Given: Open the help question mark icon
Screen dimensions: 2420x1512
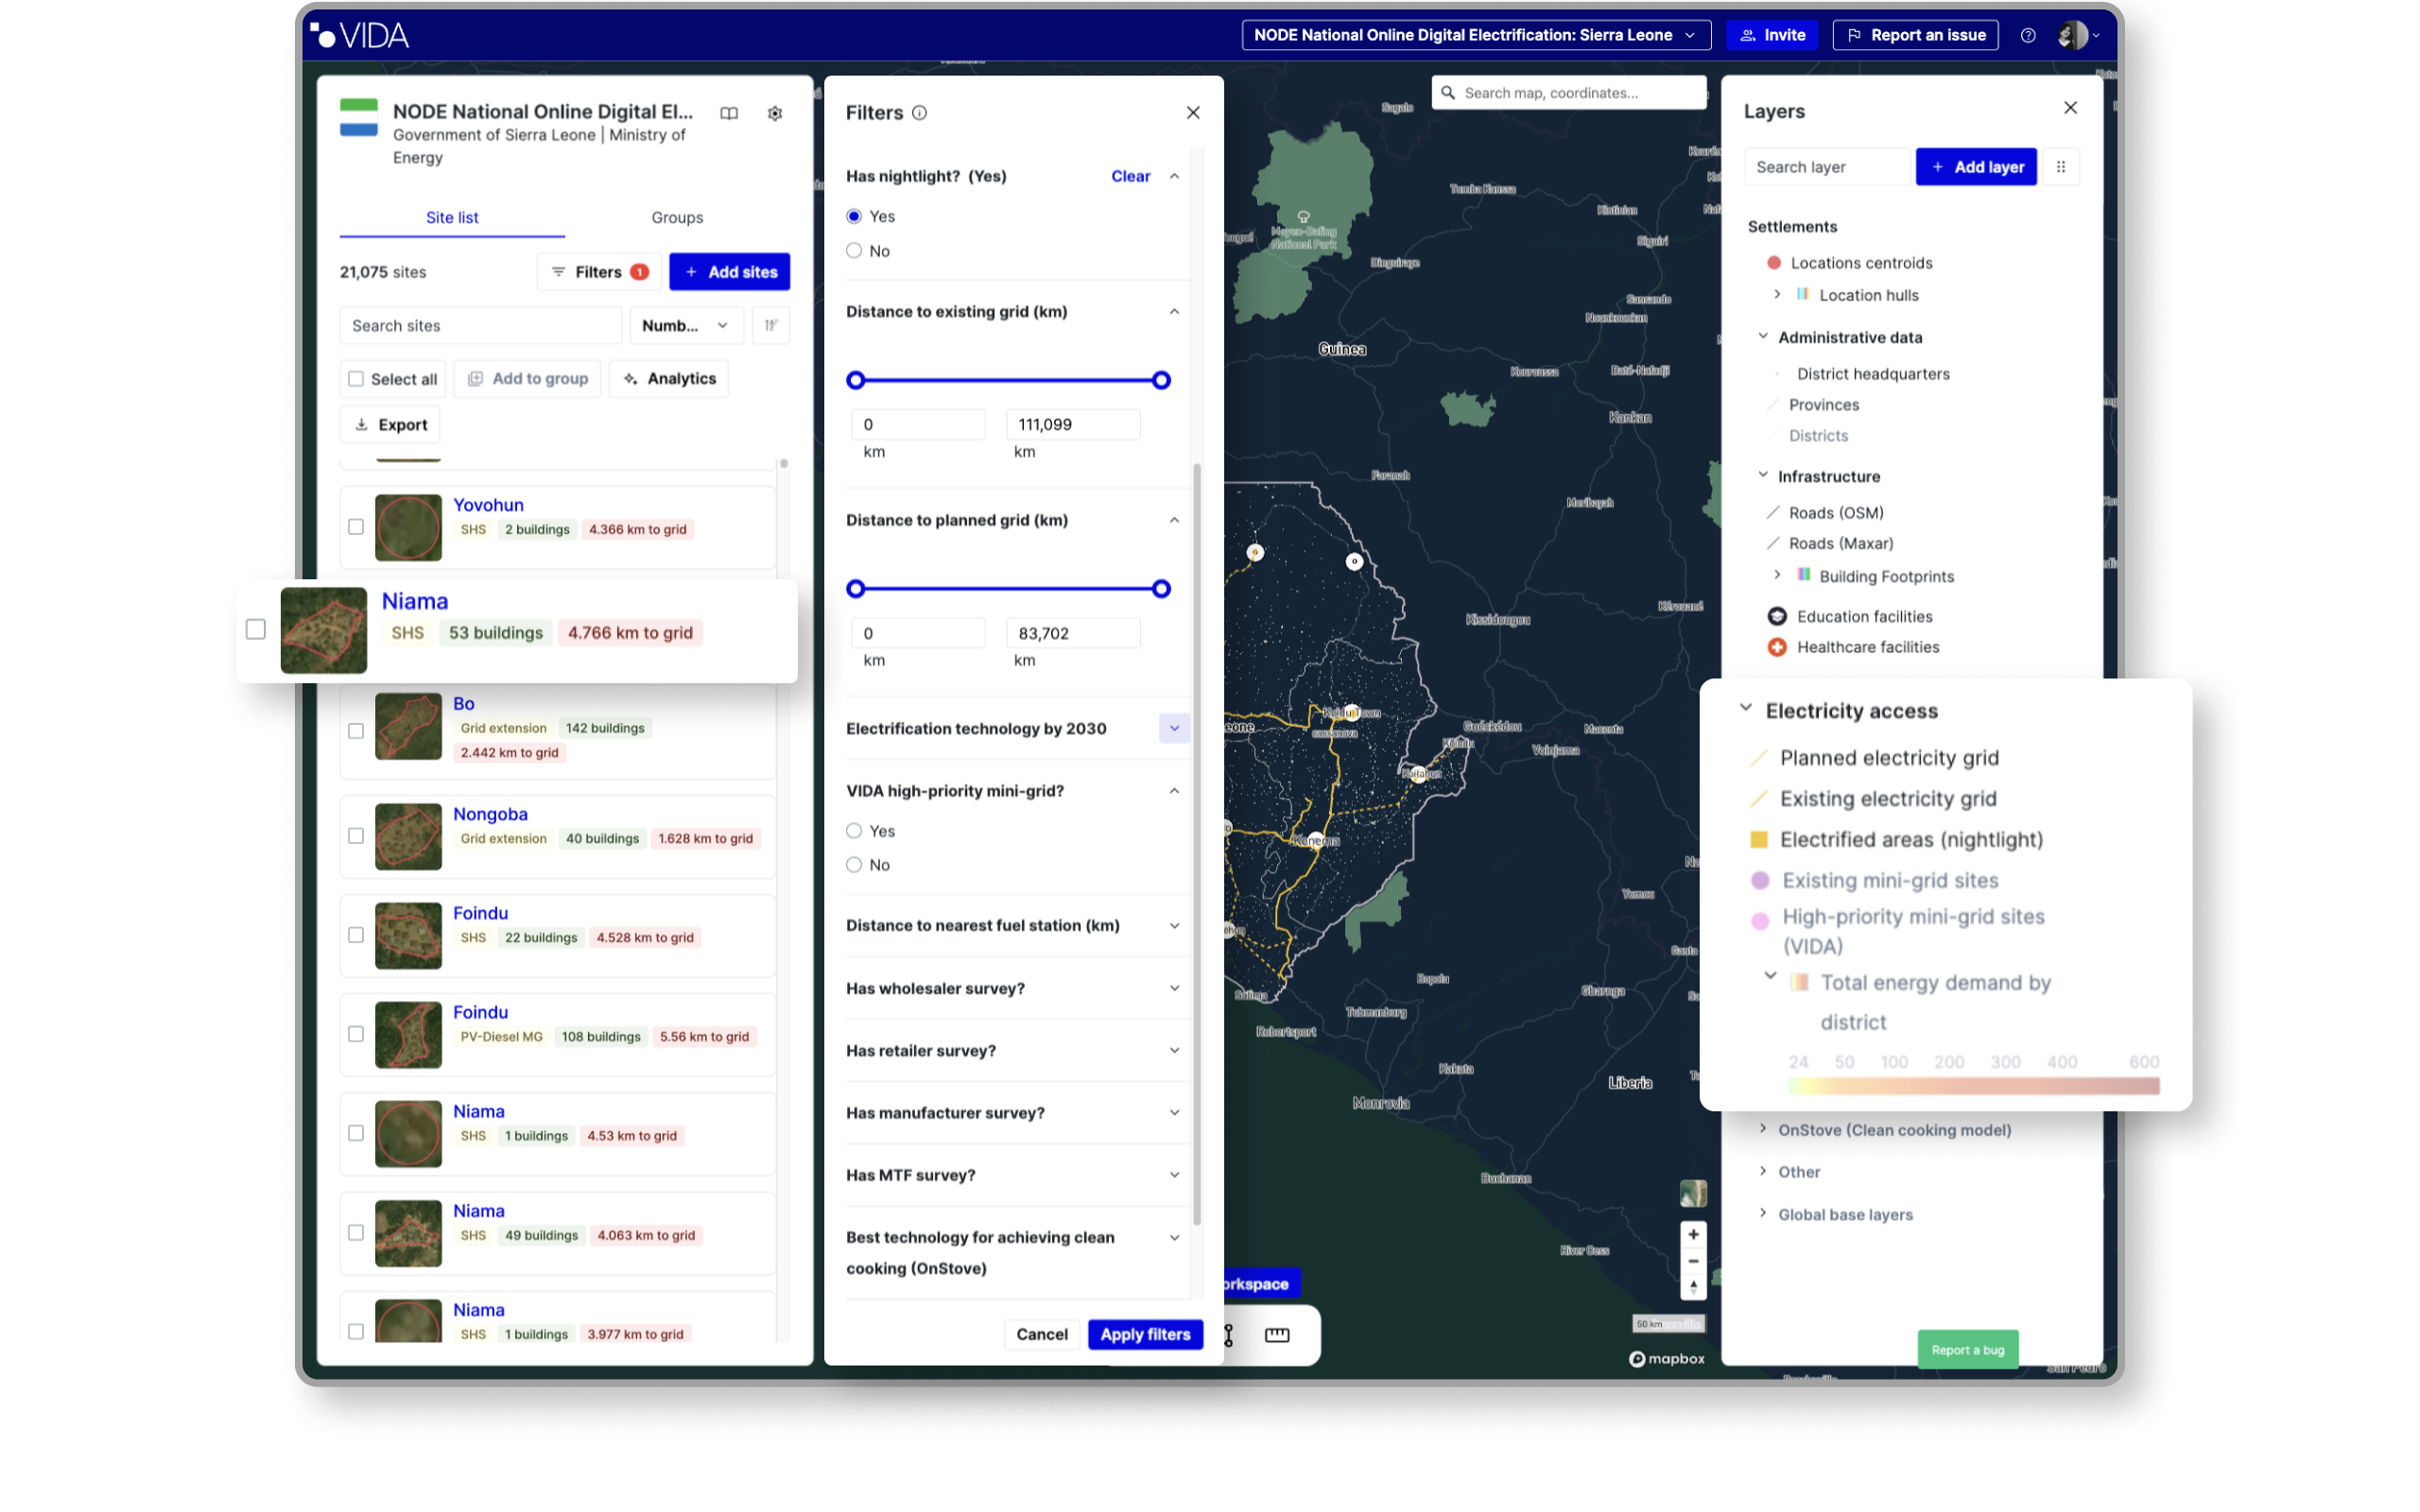Looking at the screenshot, I should (2027, 35).
